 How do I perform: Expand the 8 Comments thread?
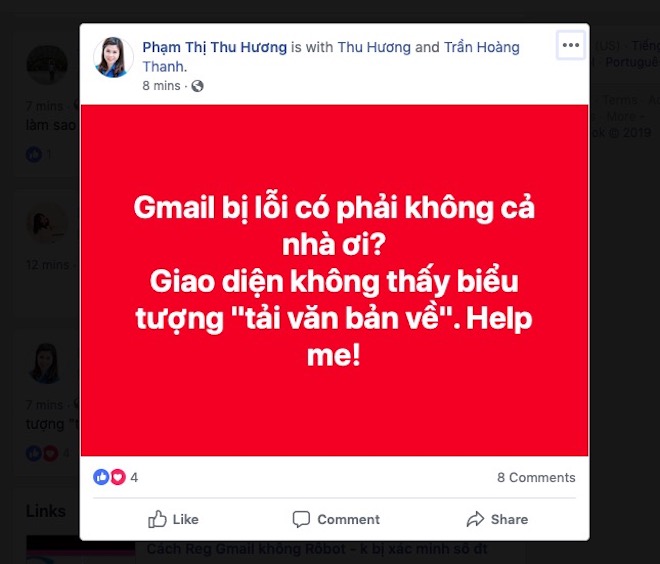coord(536,477)
